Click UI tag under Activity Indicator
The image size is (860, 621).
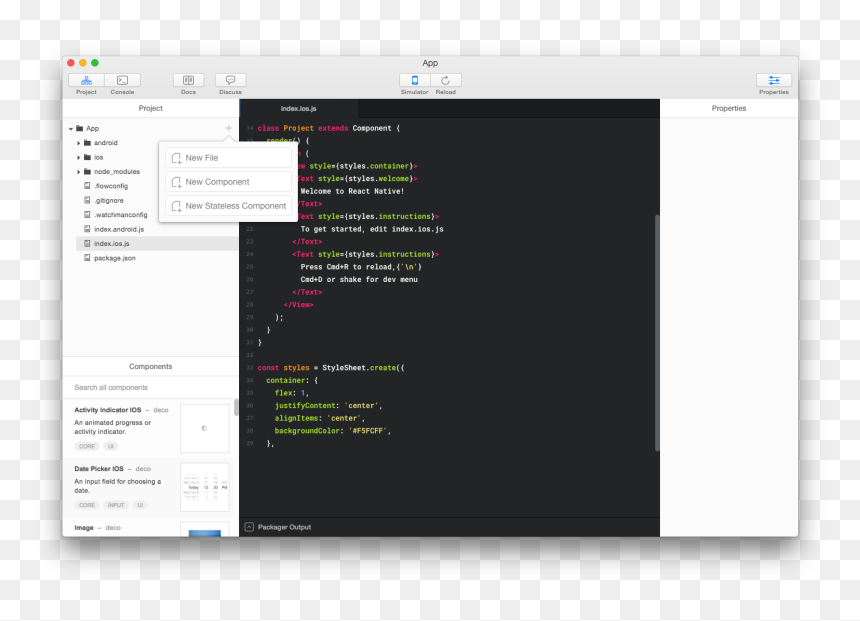tap(111, 446)
